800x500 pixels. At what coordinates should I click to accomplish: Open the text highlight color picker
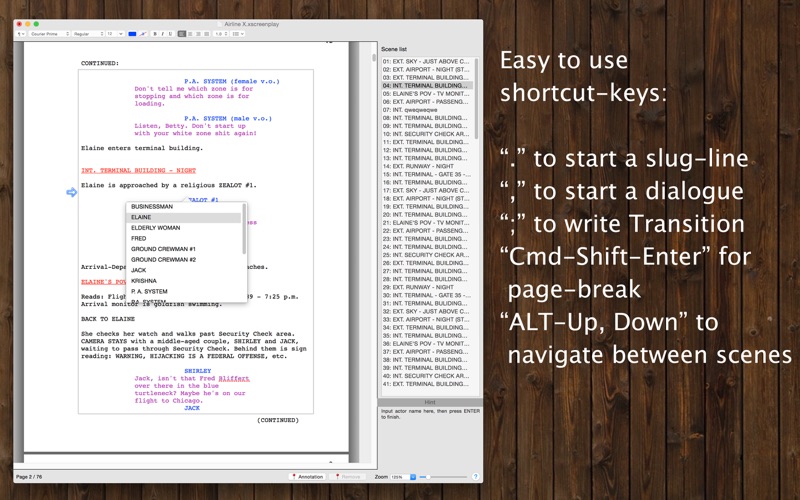143,34
